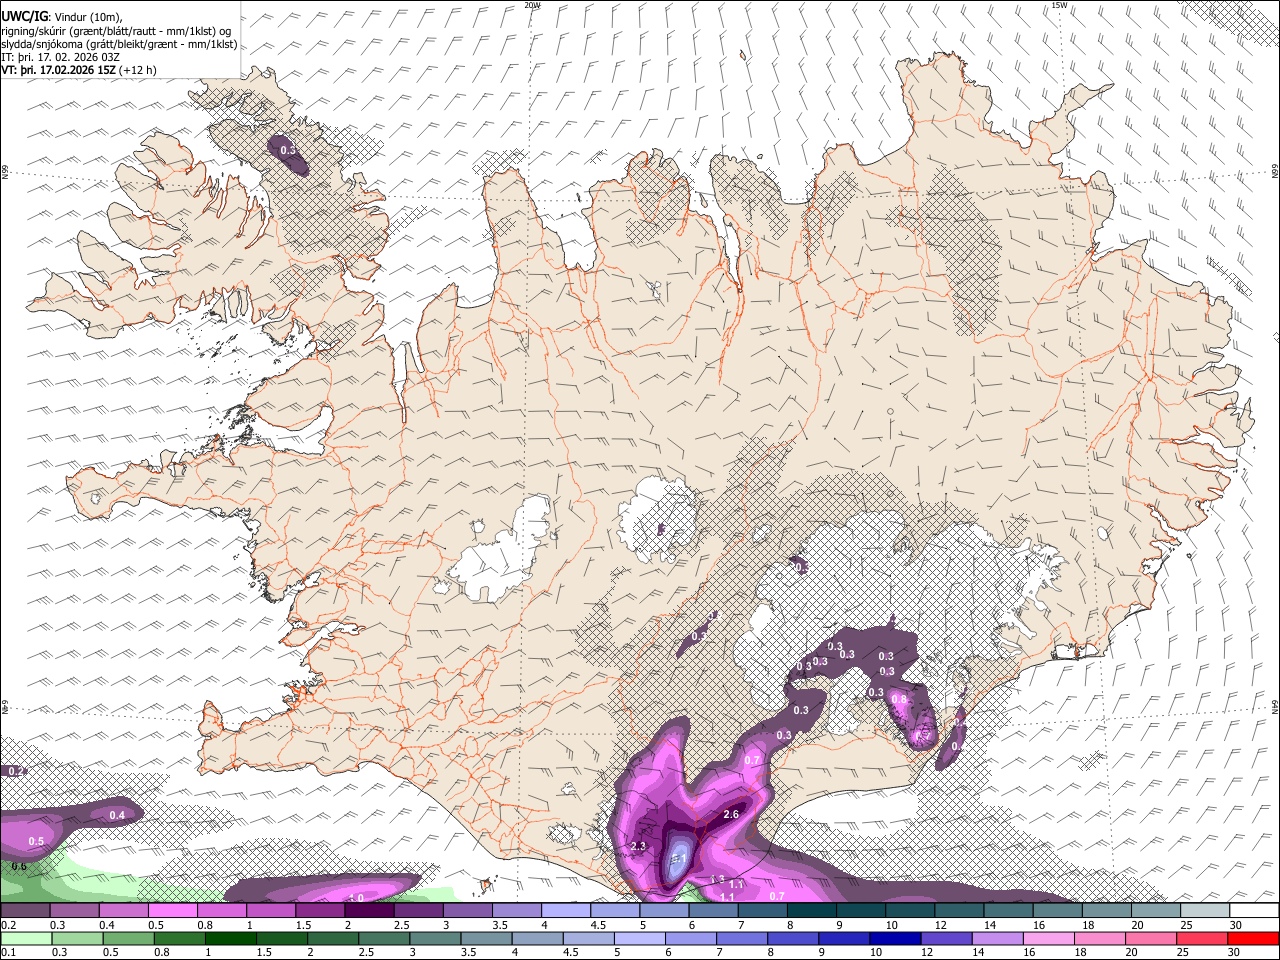Pick white swatch after 30 in top row

1255,910
